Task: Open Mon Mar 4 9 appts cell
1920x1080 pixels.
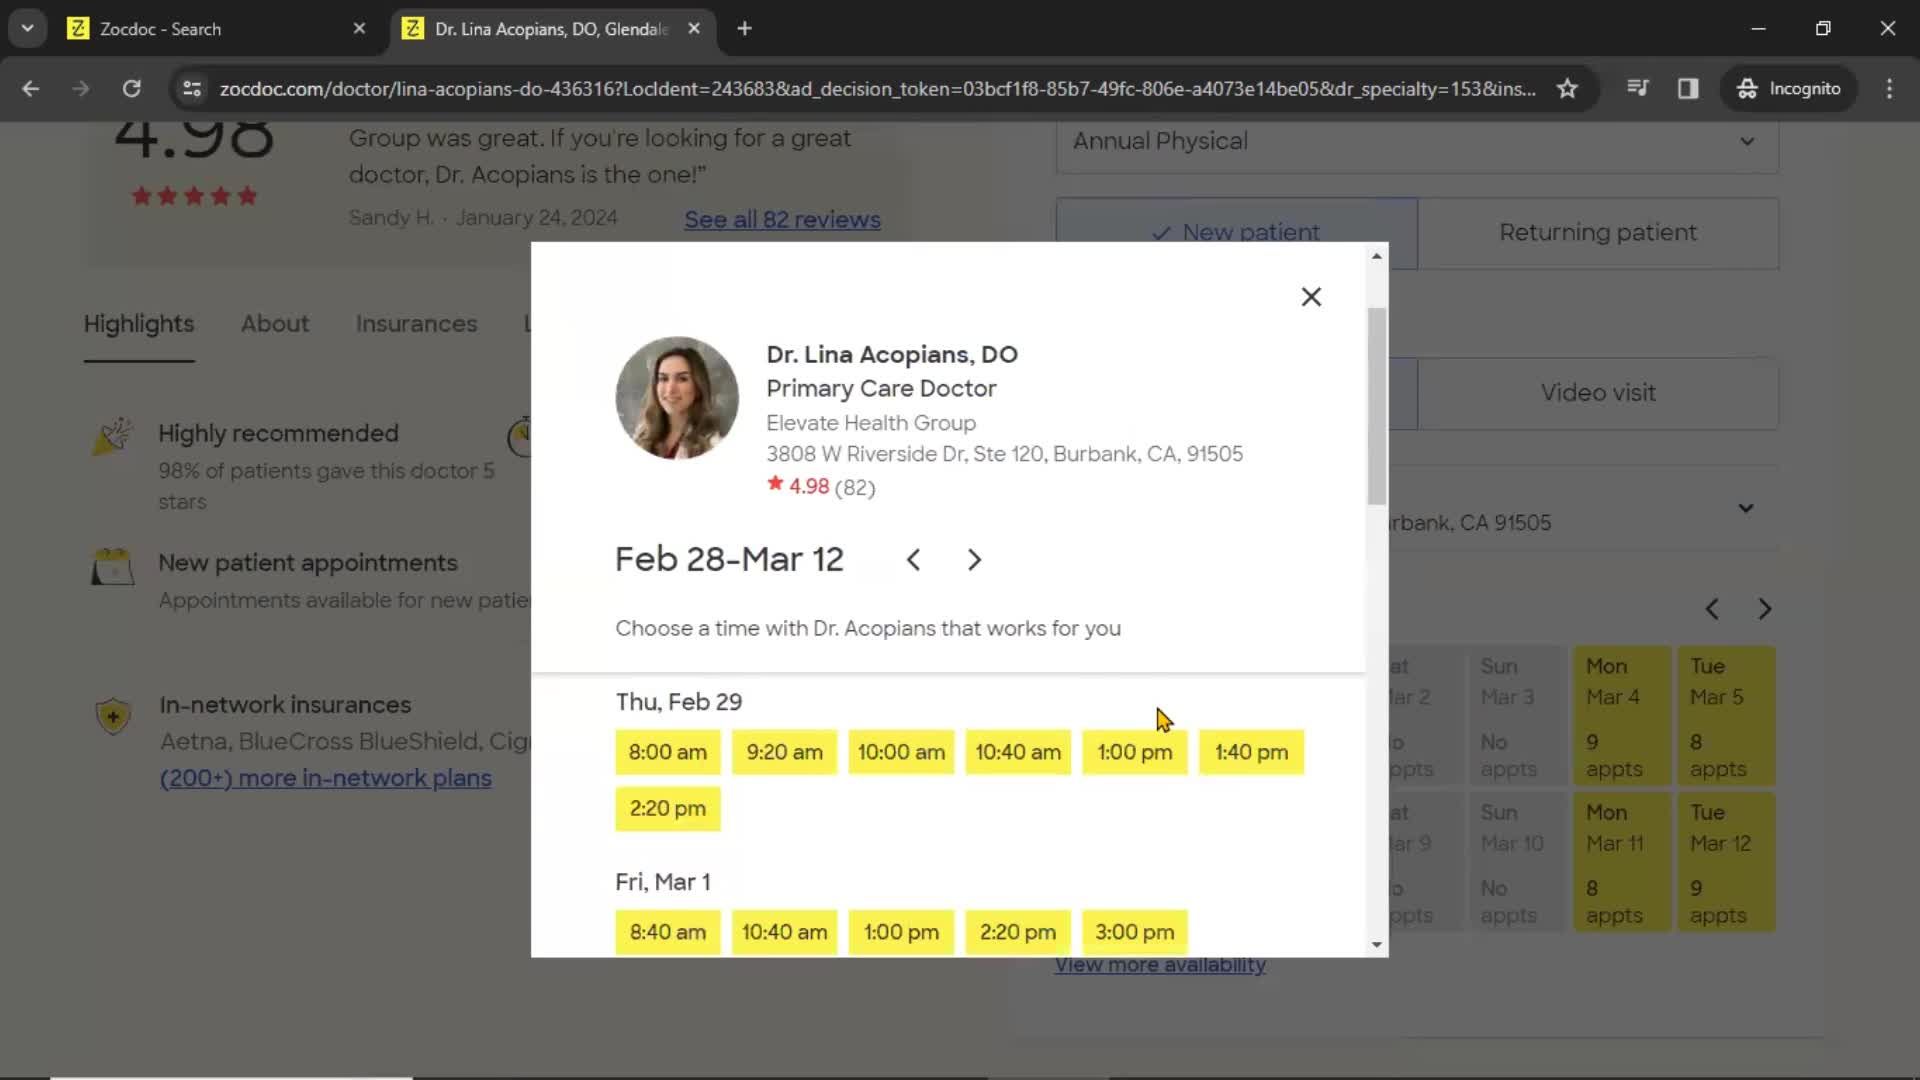Action: [x=1621, y=716]
